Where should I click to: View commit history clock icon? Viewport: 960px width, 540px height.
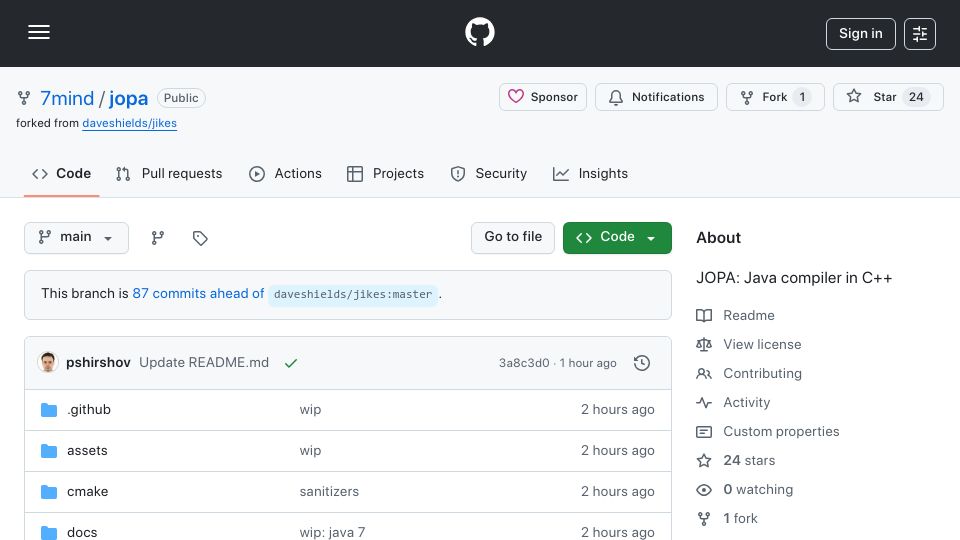coord(642,363)
